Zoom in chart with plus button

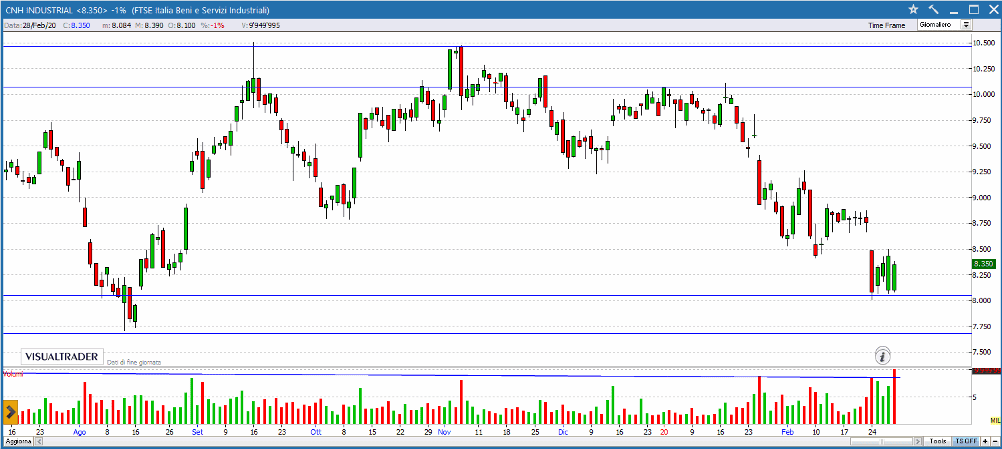coord(985,441)
